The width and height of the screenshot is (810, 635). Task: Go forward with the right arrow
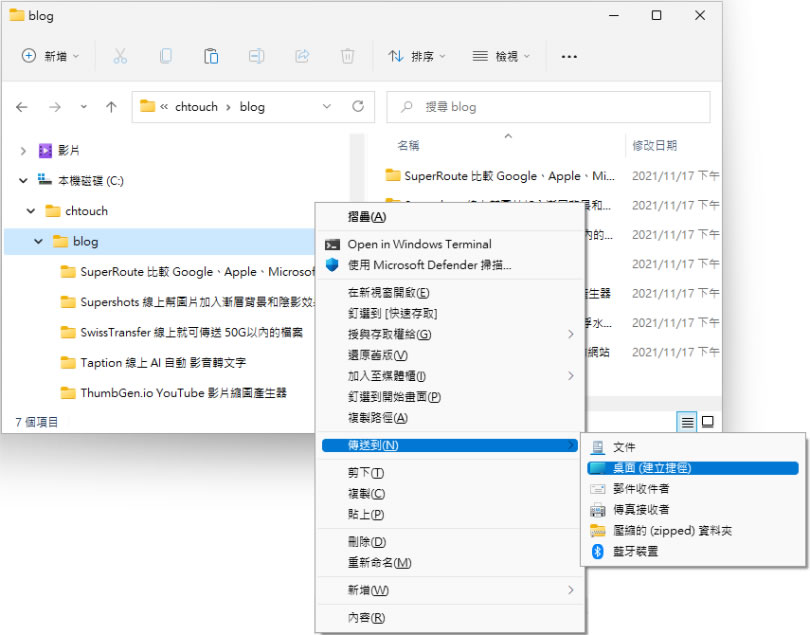[x=55, y=107]
